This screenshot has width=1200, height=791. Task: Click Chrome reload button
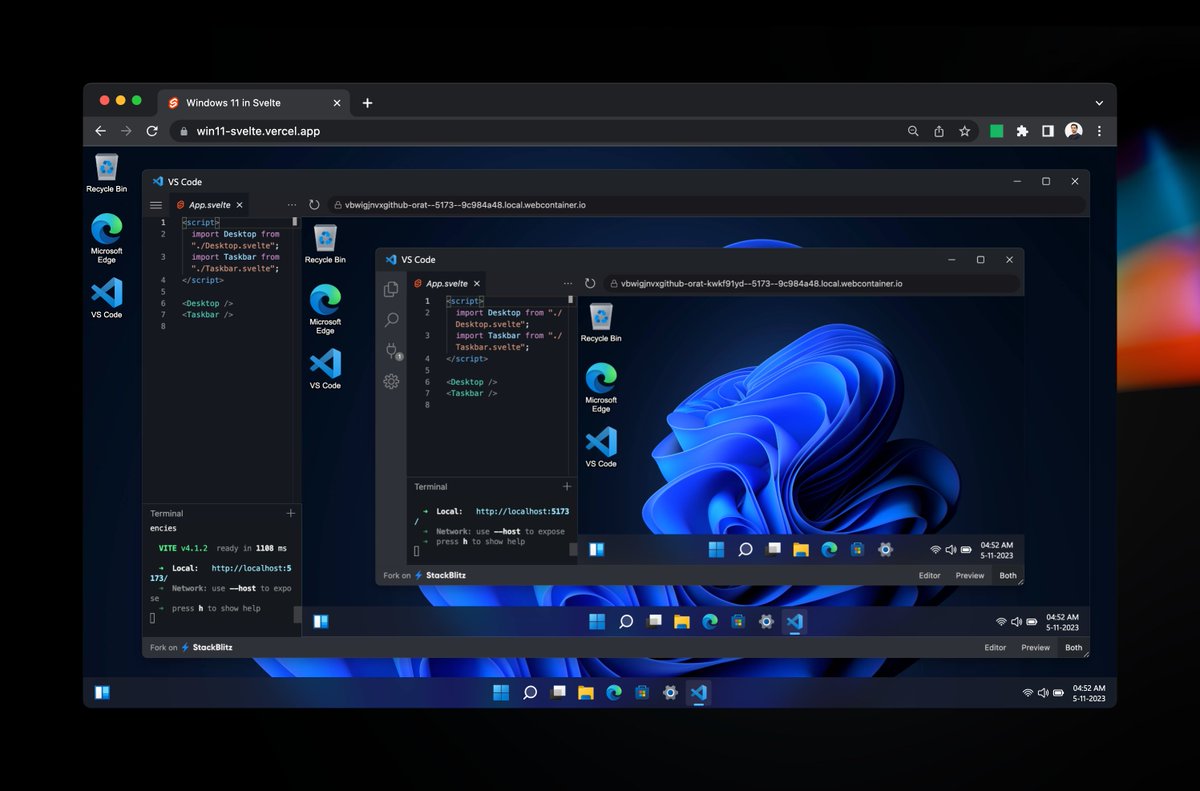(152, 131)
